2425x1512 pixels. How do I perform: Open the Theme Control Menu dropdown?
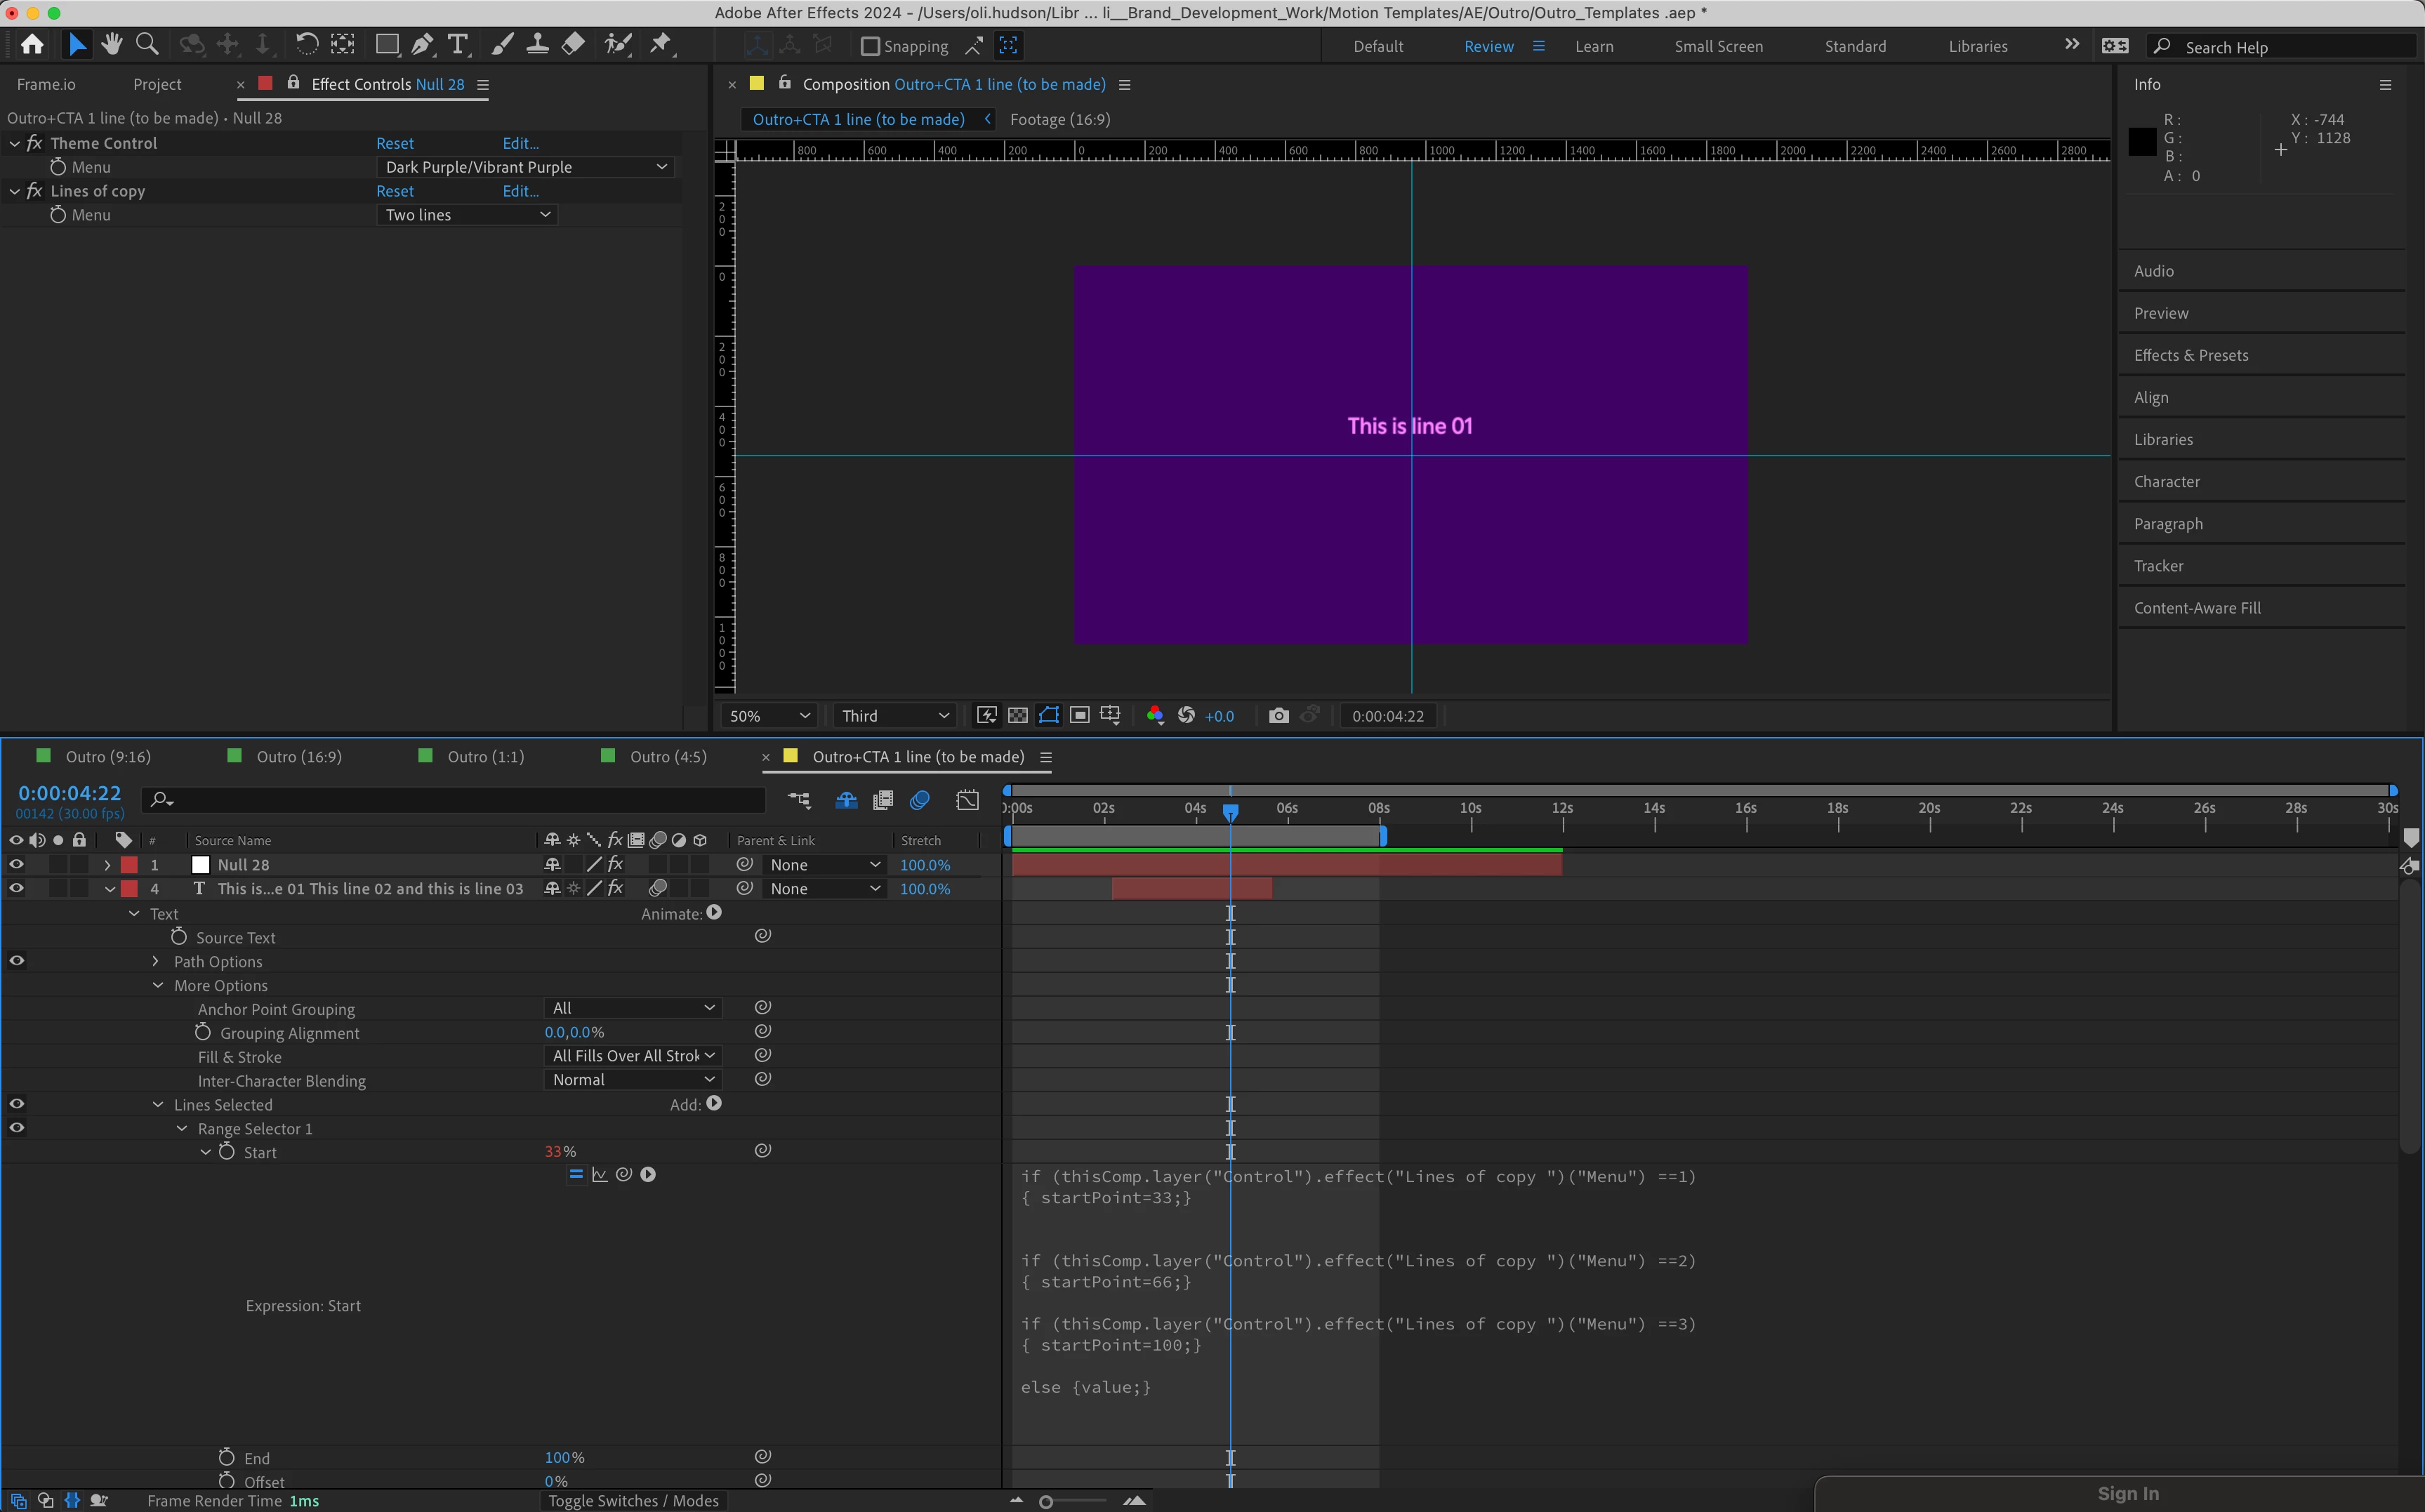(x=525, y=167)
